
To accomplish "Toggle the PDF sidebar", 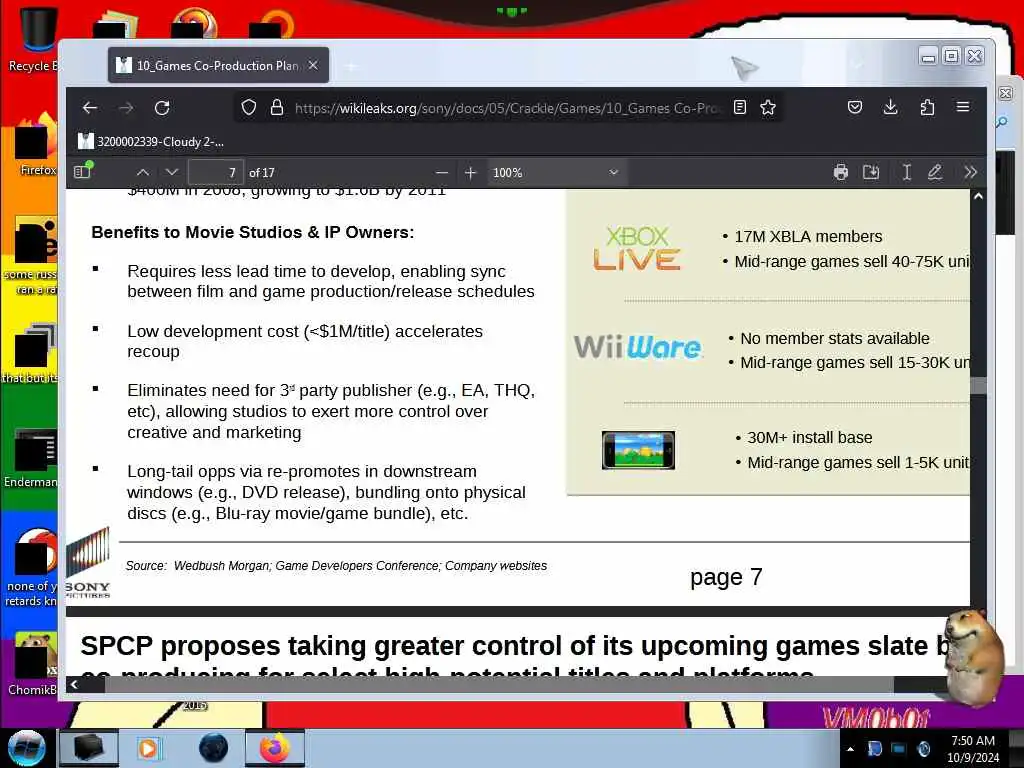I will [83, 171].
